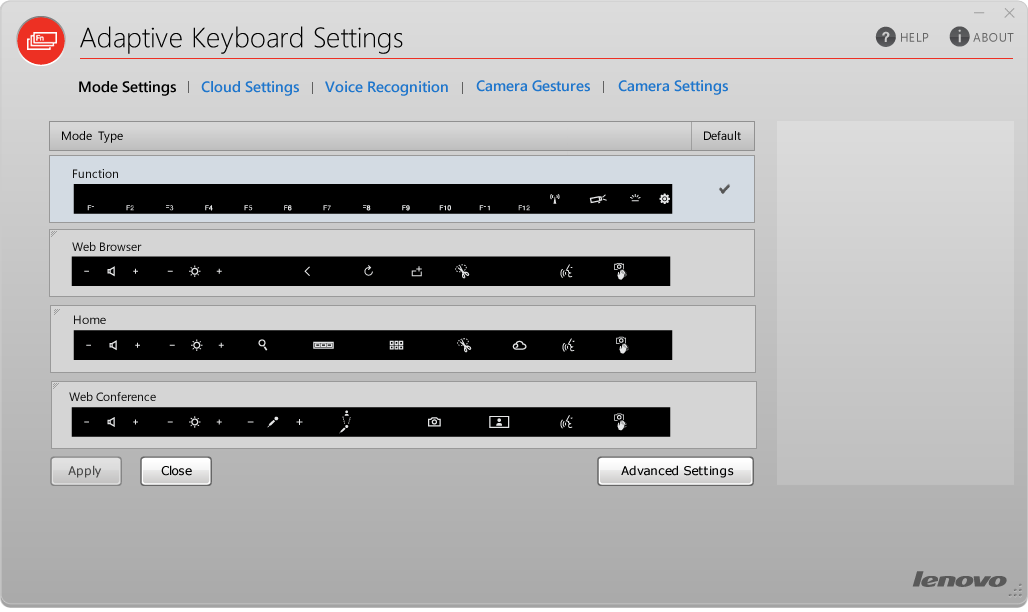This screenshot has width=1028, height=612.
Task: Click the F4 key in Function row
Action: pos(208,207)
